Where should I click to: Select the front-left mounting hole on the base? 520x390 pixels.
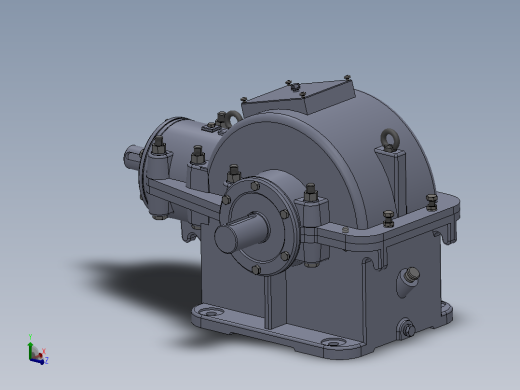click(211, 313)
